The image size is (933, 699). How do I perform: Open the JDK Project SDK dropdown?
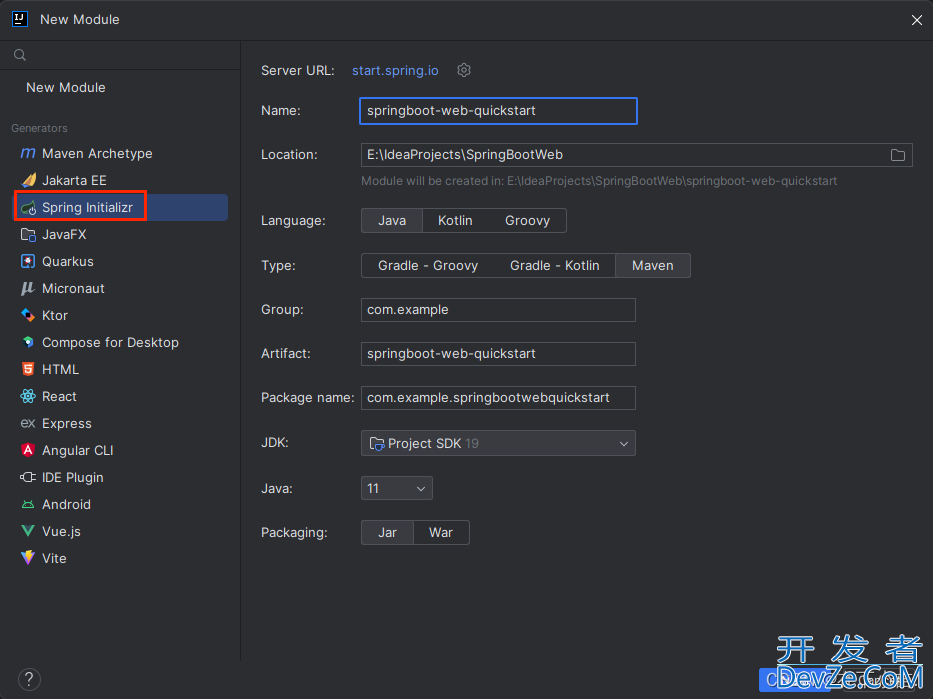pyautogui.click(x=498, y=443)
